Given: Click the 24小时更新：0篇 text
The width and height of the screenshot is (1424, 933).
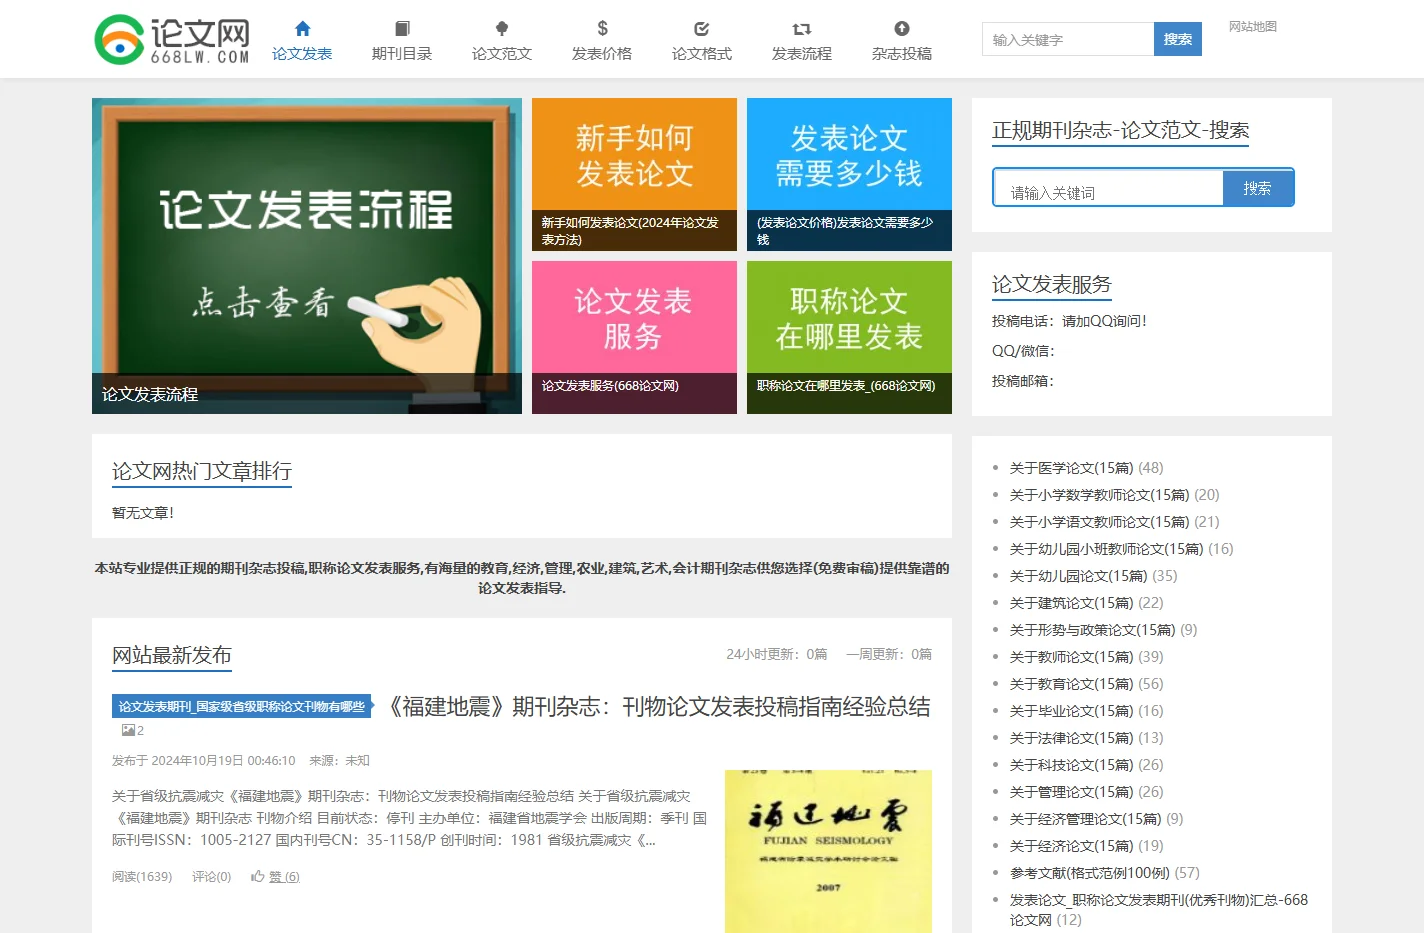Looking at the screenshot, I should [x=777, y=654].
